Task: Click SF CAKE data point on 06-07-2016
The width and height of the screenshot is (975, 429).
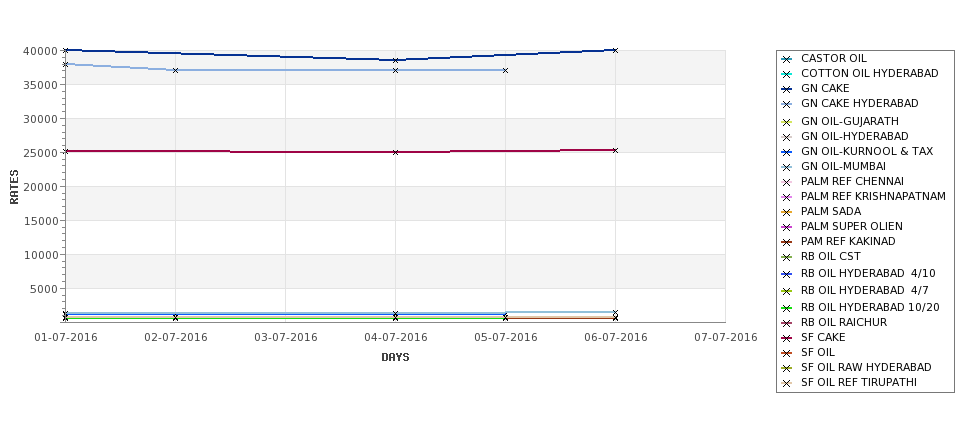Action: click(615, 150)
